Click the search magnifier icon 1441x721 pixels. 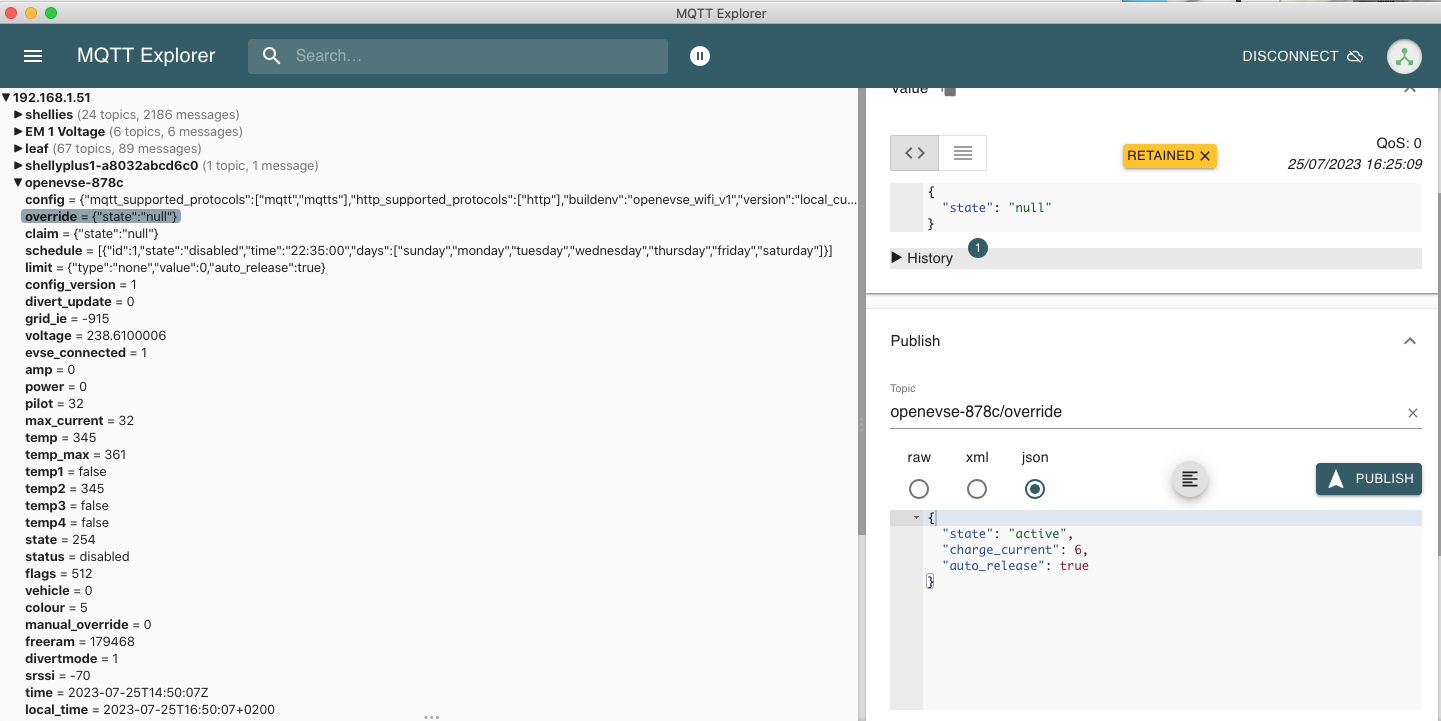click(x=272, y=56)
